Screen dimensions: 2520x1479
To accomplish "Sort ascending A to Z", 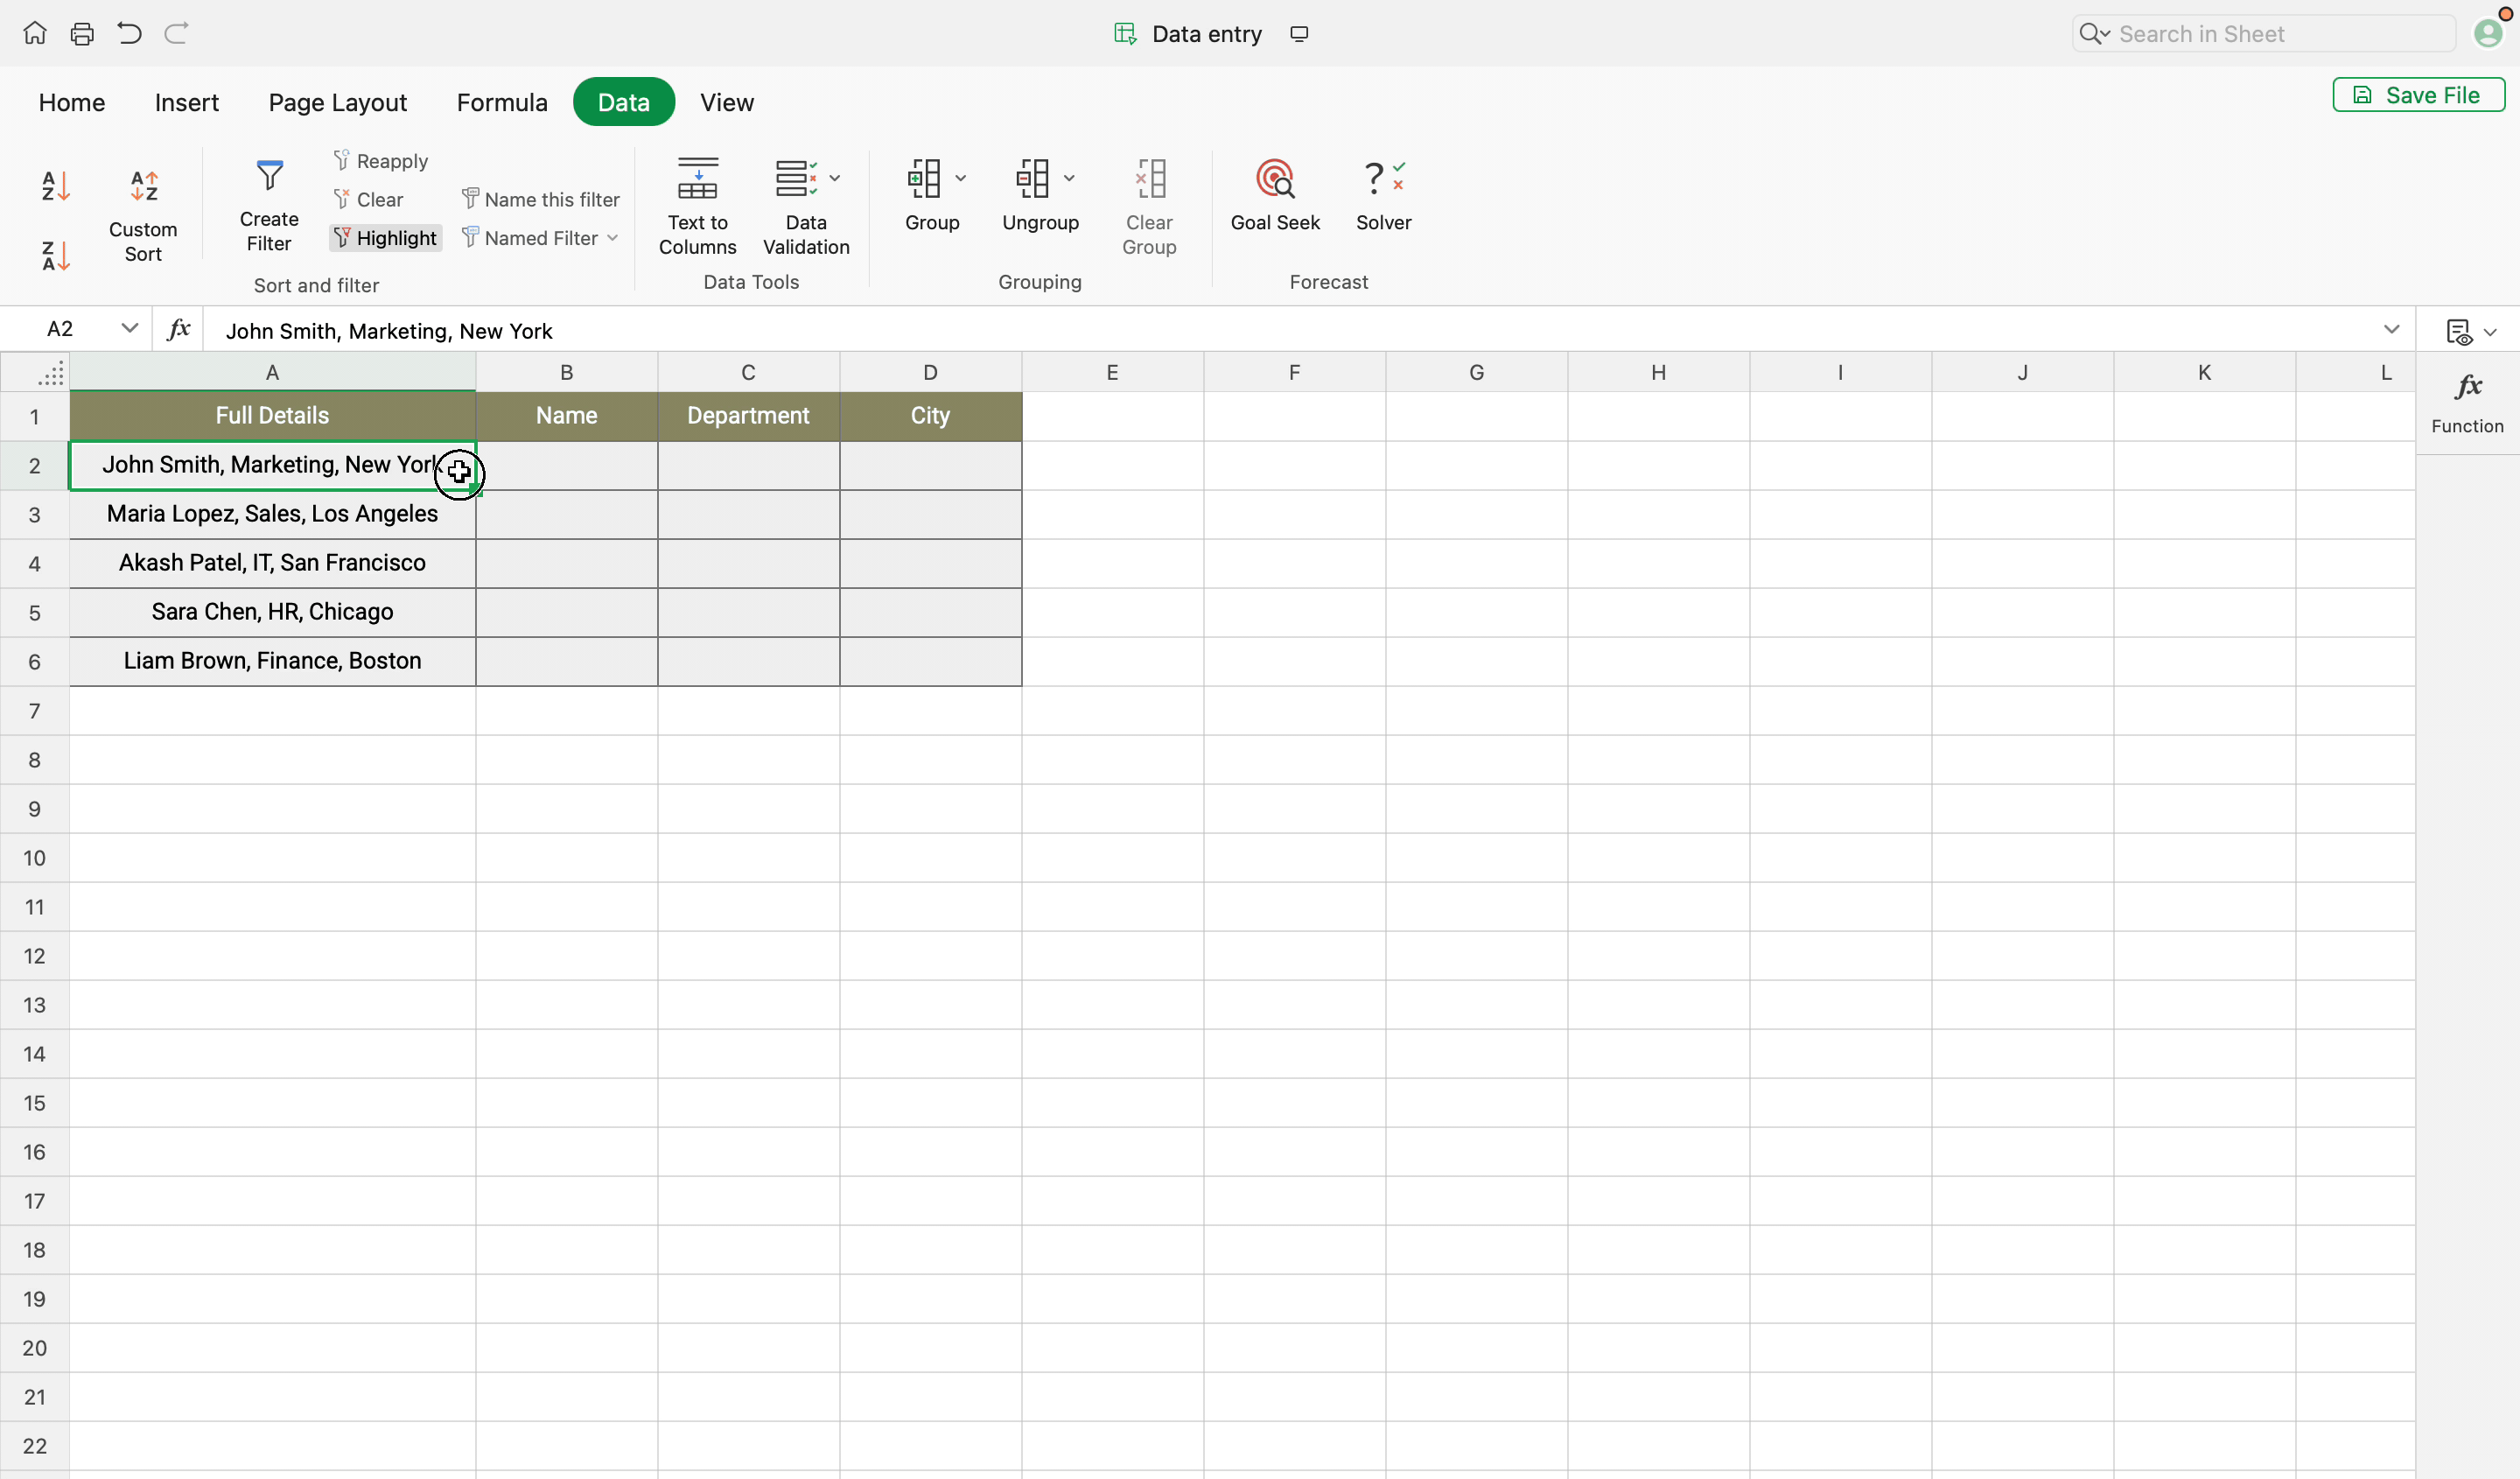I will coord(55,186).
